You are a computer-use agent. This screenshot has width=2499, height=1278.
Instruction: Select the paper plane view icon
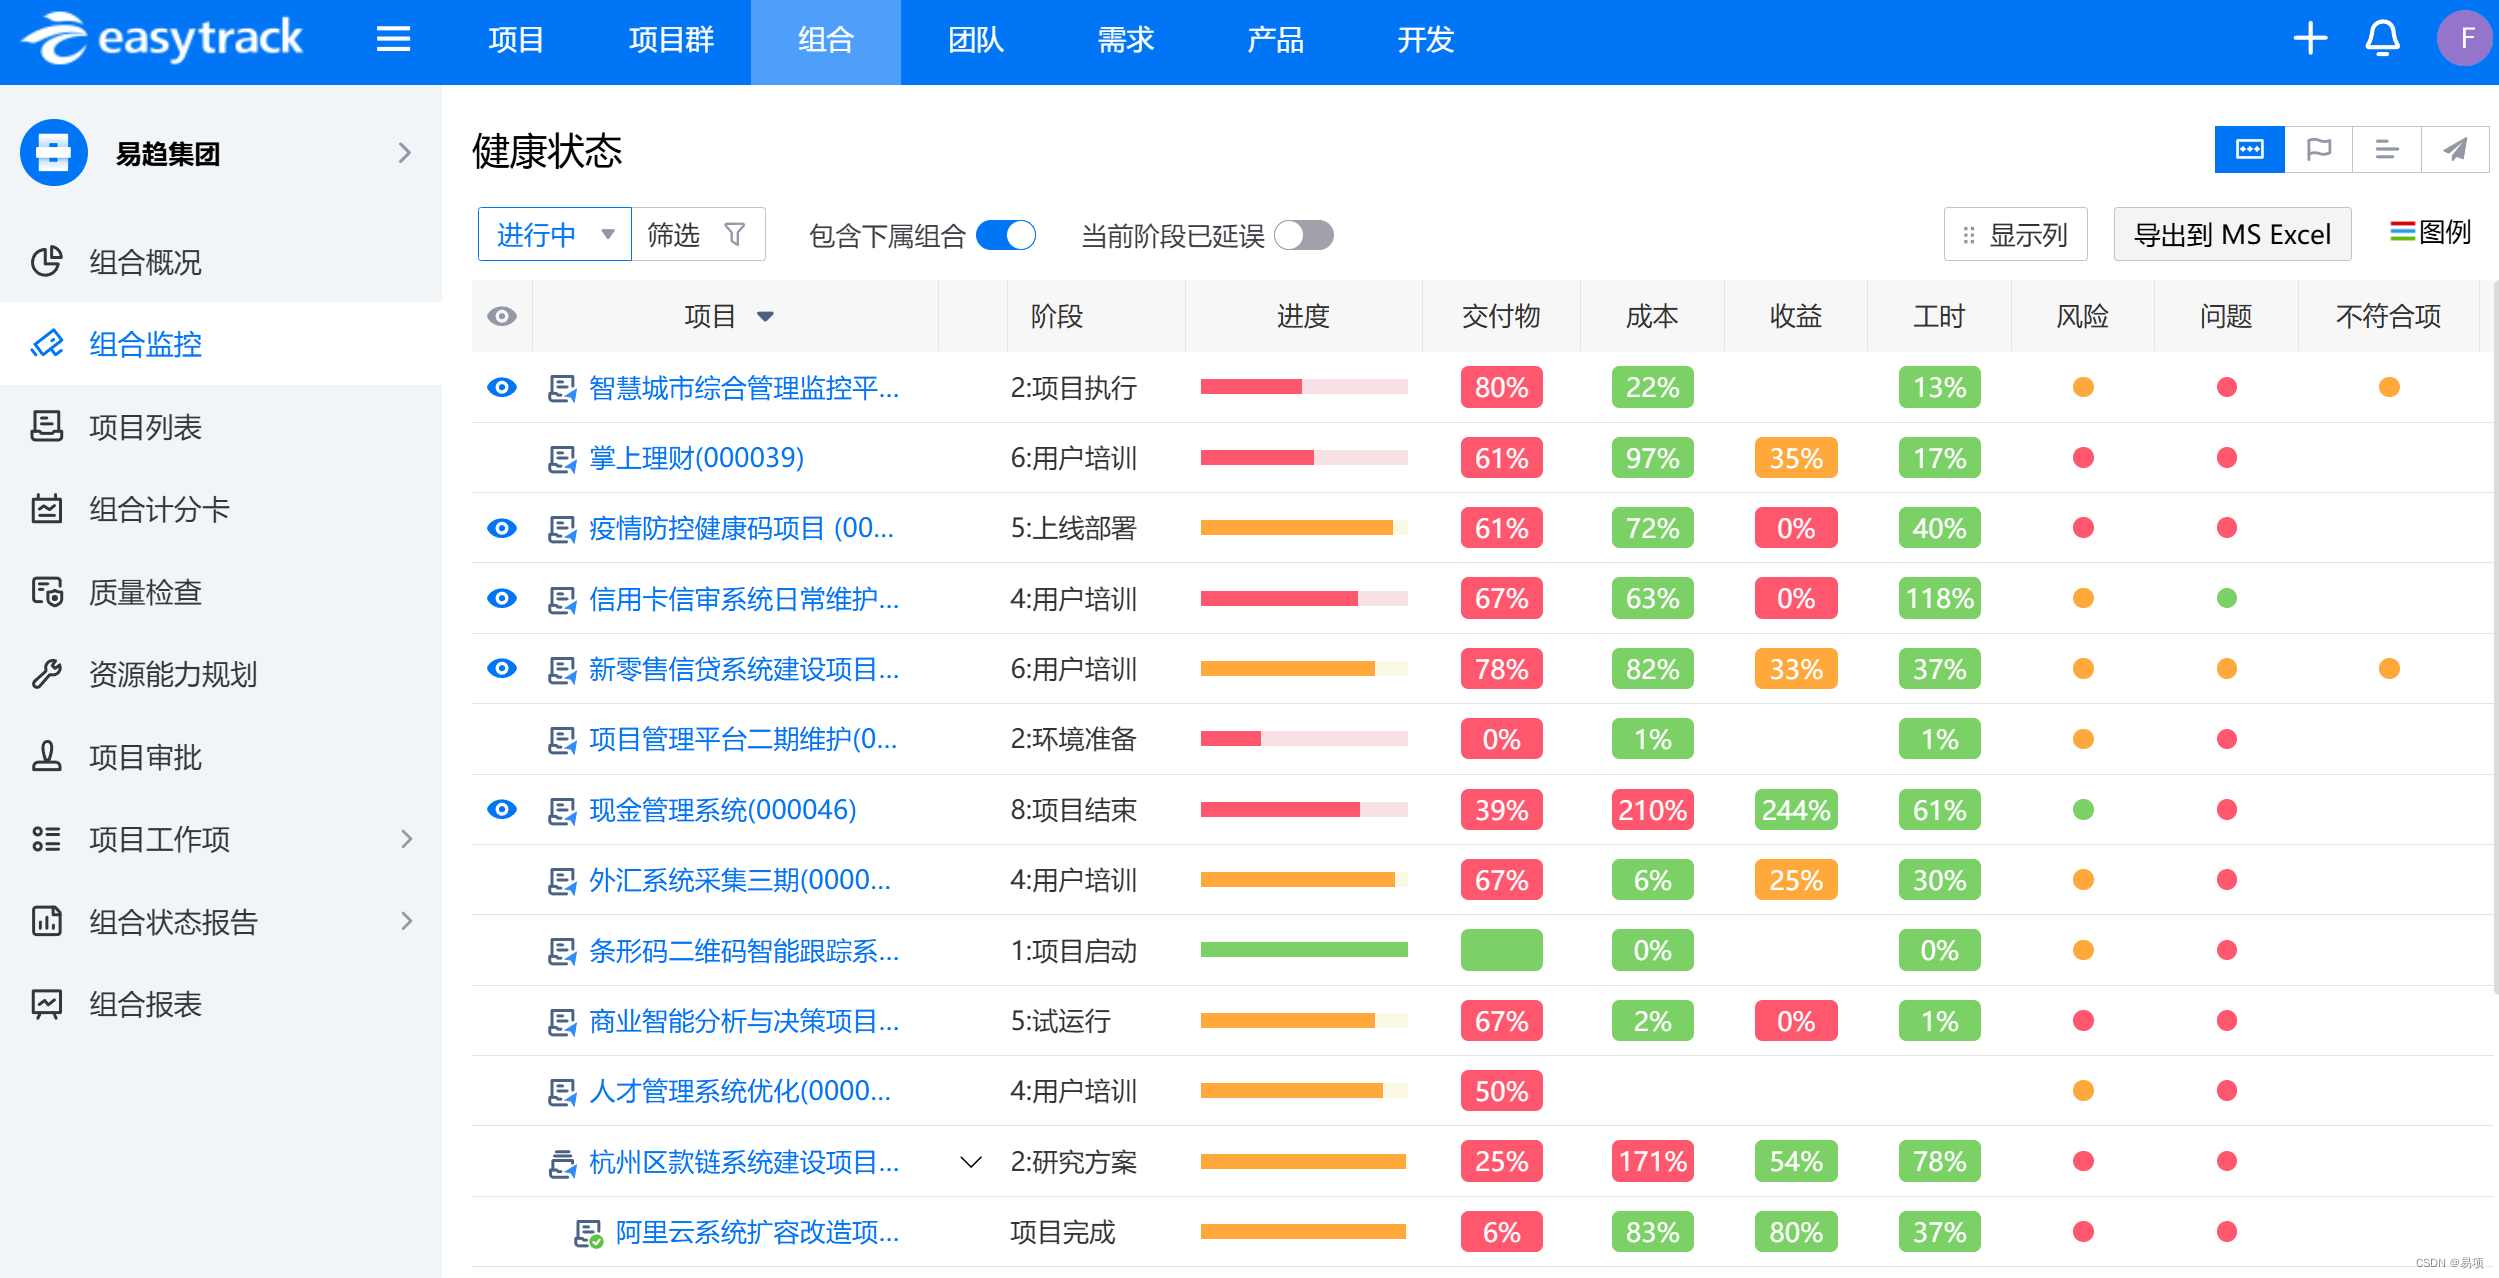click(x=2455, y=150)
